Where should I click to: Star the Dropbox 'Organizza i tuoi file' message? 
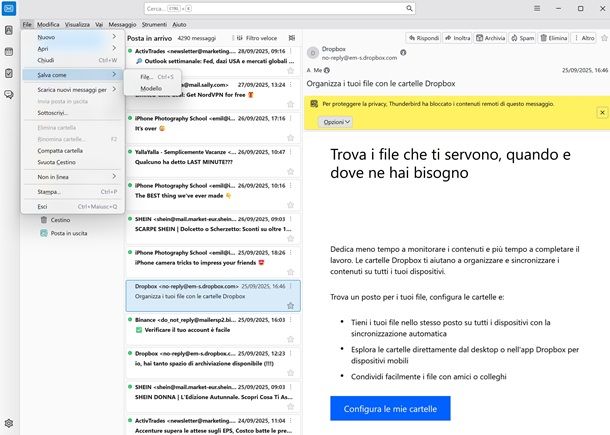290,306
